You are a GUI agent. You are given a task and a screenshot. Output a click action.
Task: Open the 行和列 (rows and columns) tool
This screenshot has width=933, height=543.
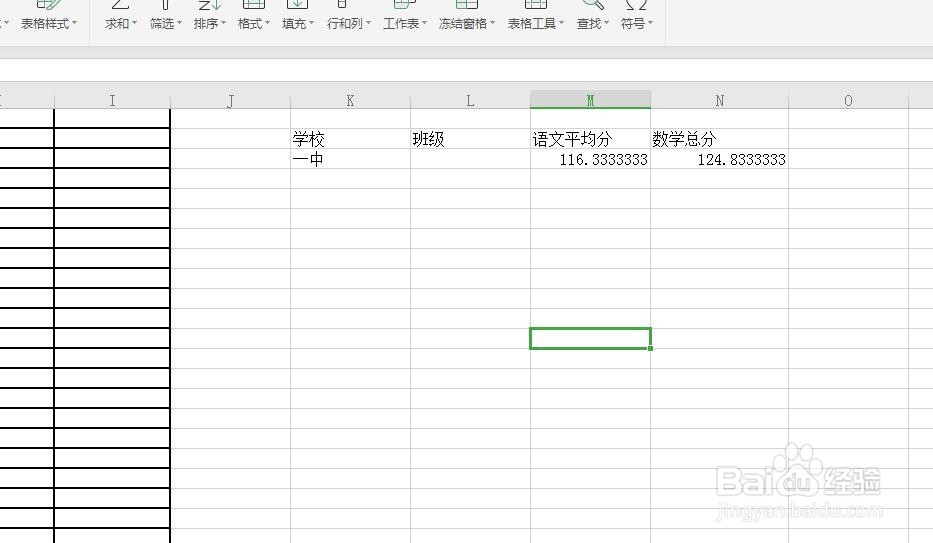click(349, 16)
